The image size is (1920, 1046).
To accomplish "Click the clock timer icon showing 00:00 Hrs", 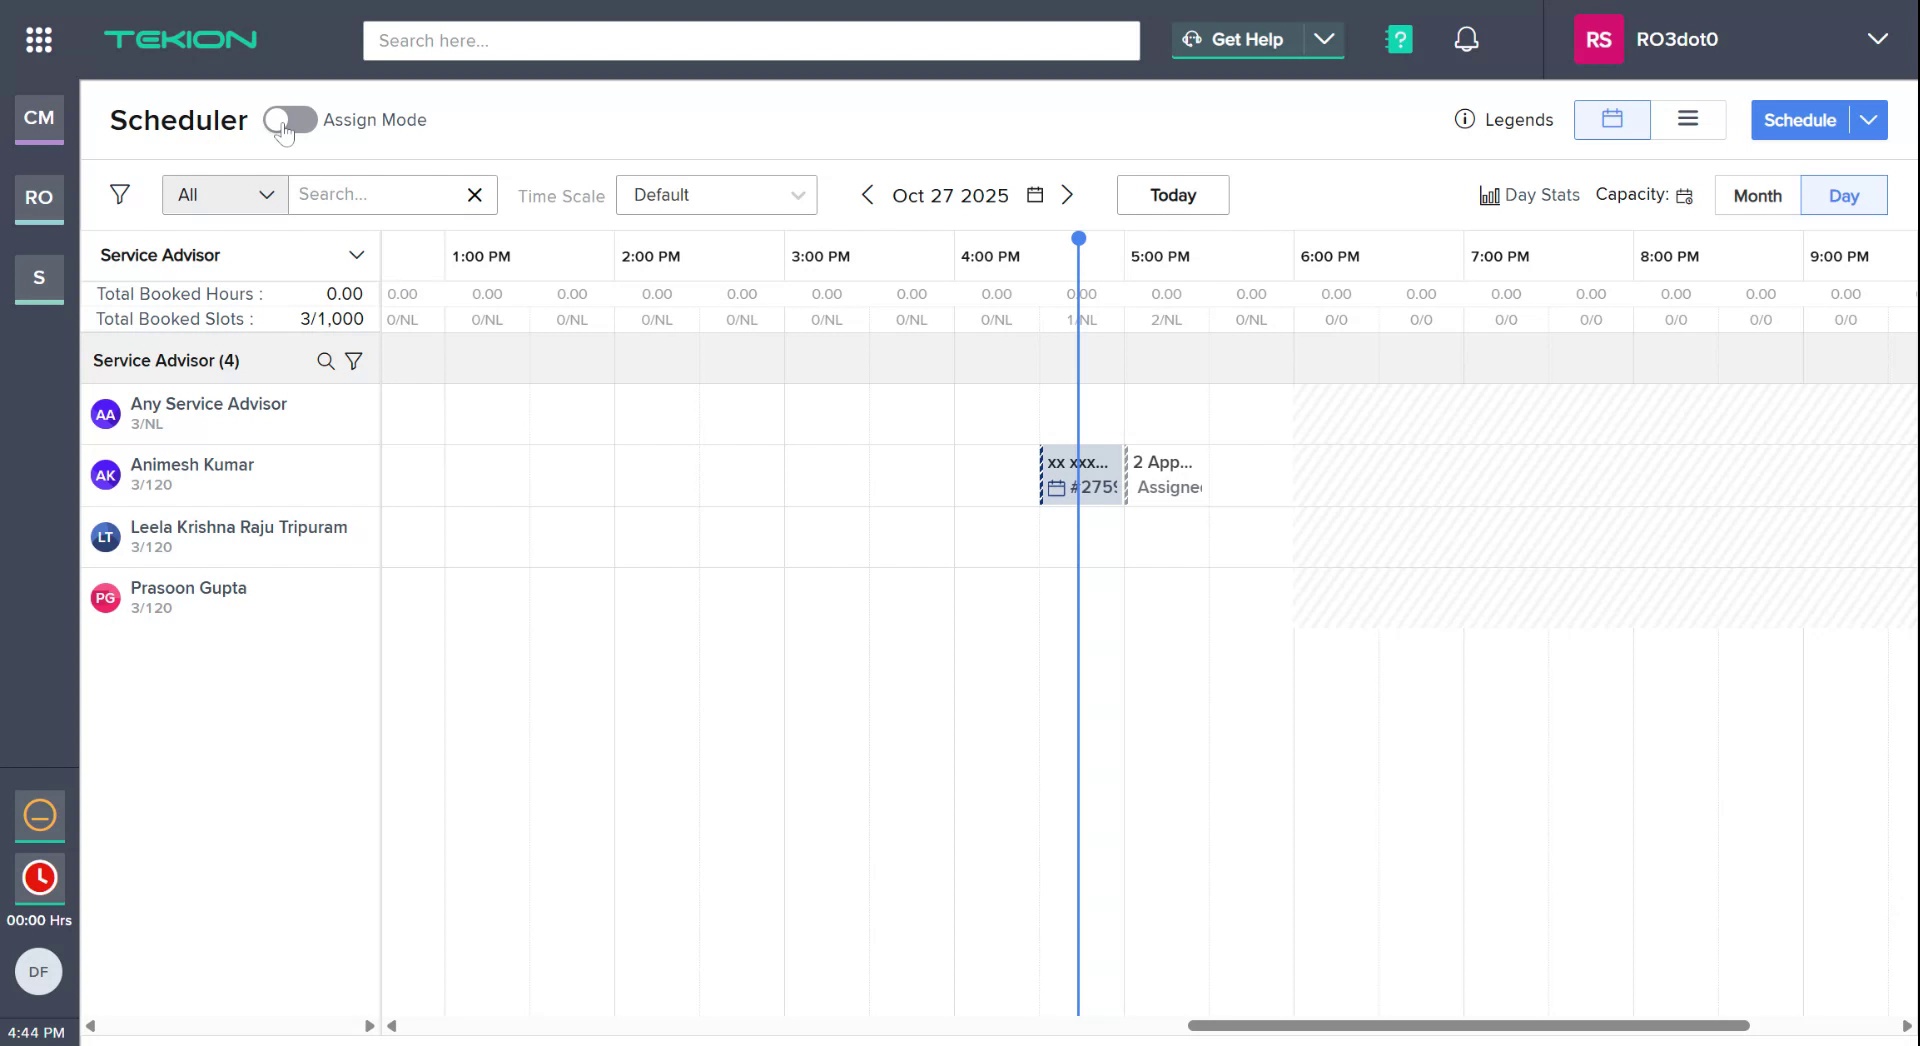I will (x=39, y=878).
